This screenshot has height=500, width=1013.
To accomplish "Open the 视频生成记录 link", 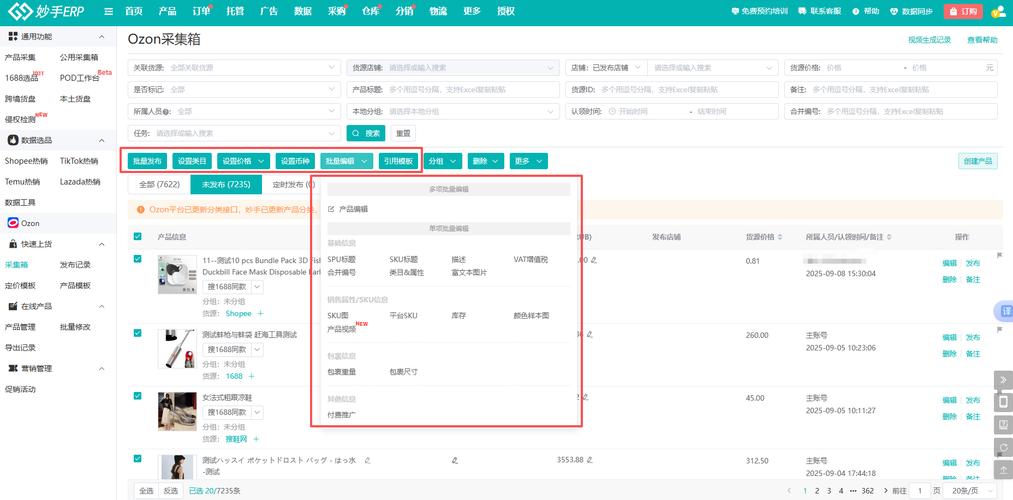I will [930, 40].
